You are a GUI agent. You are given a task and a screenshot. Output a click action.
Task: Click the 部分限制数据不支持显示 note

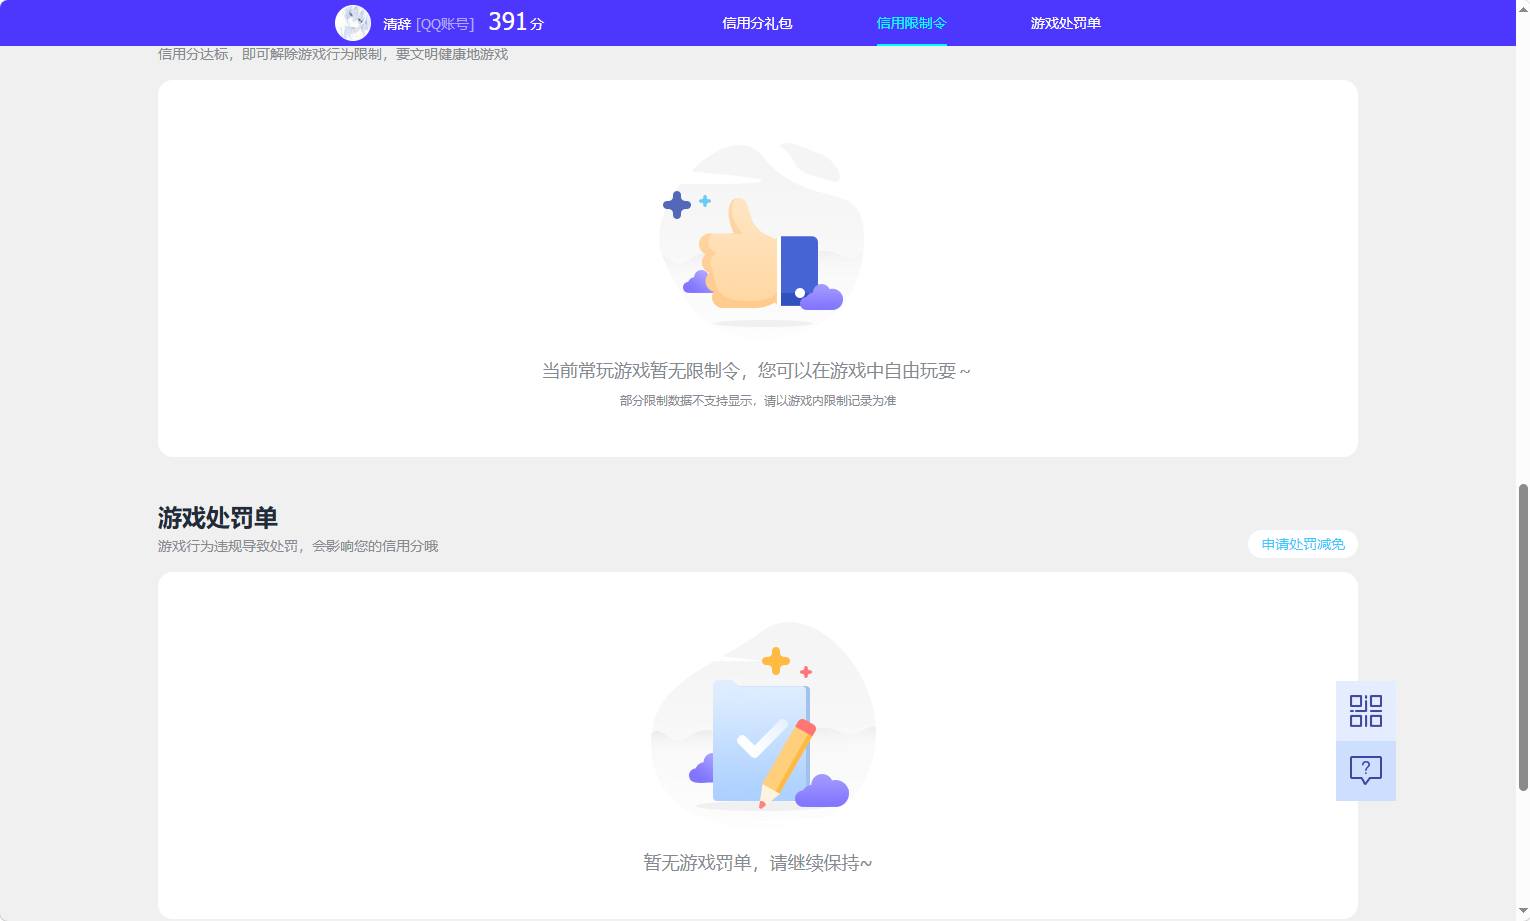coord(758,400)
